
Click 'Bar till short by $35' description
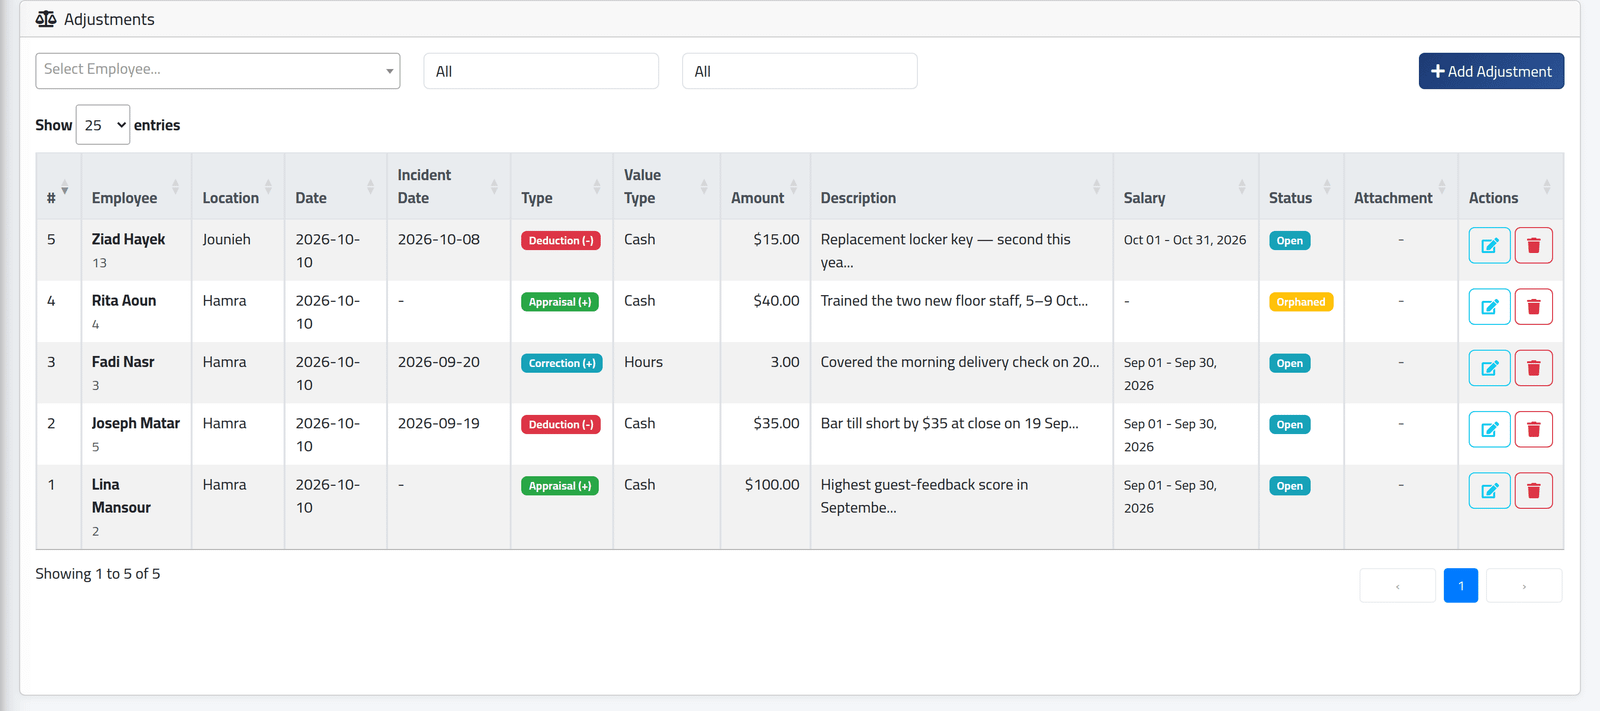(x=950, y=423)
